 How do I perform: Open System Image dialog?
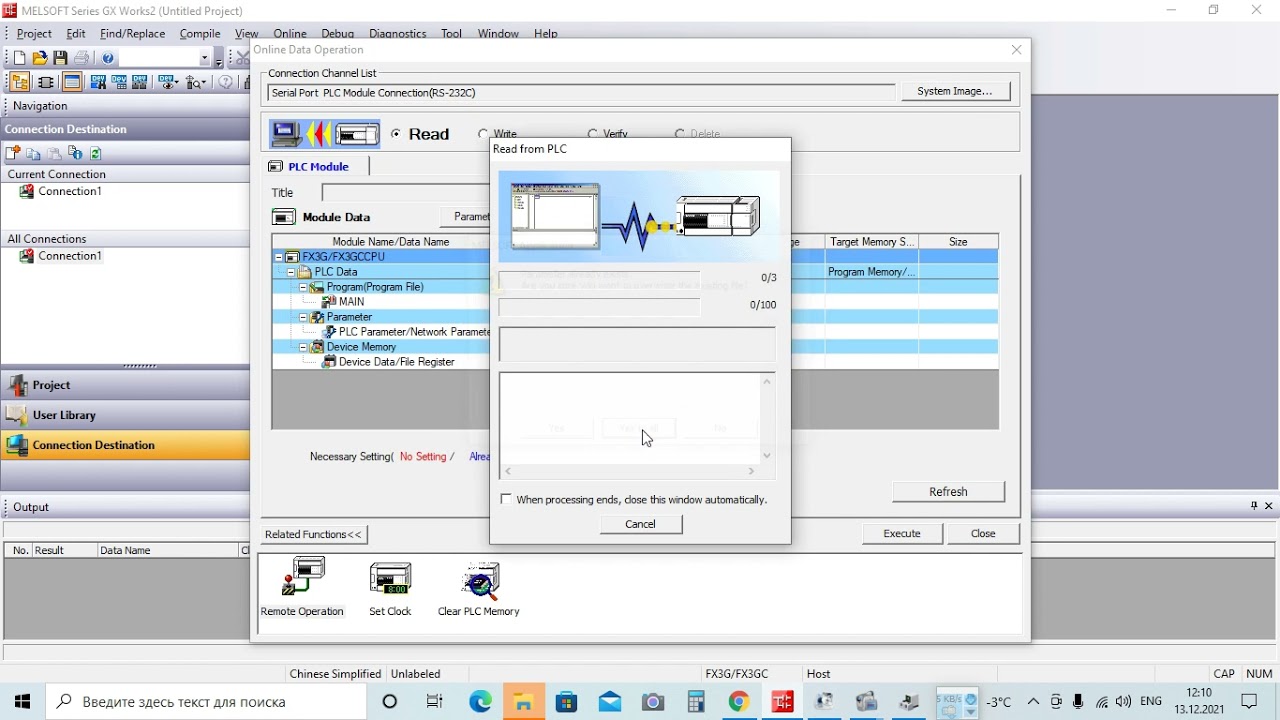[955, 91]
